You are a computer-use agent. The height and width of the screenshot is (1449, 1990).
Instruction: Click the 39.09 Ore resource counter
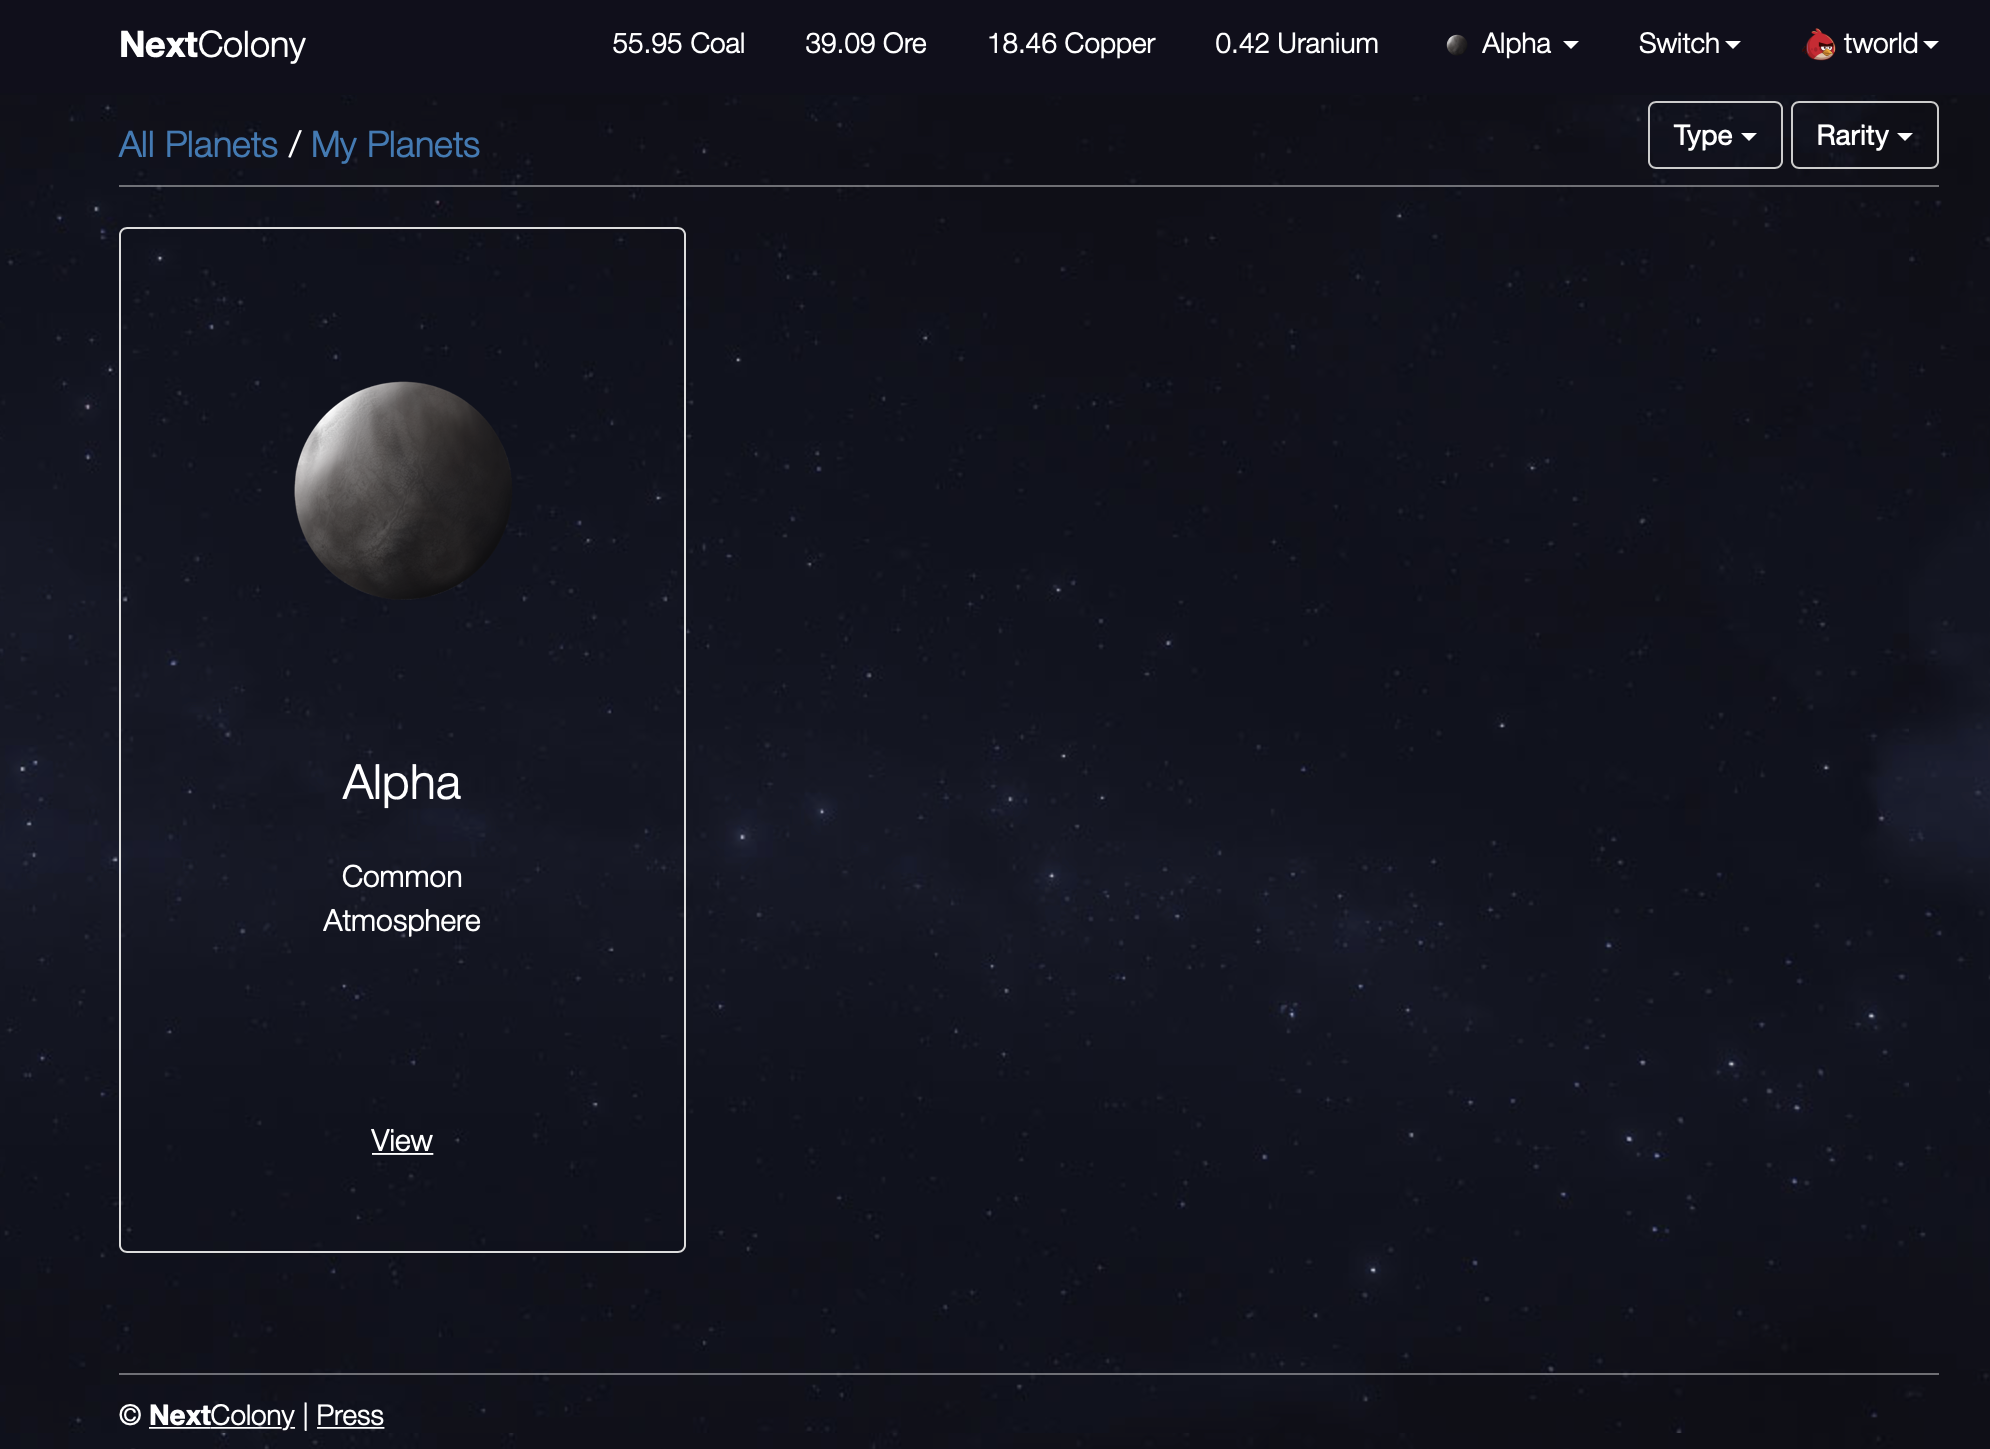[x=865, y=44]
